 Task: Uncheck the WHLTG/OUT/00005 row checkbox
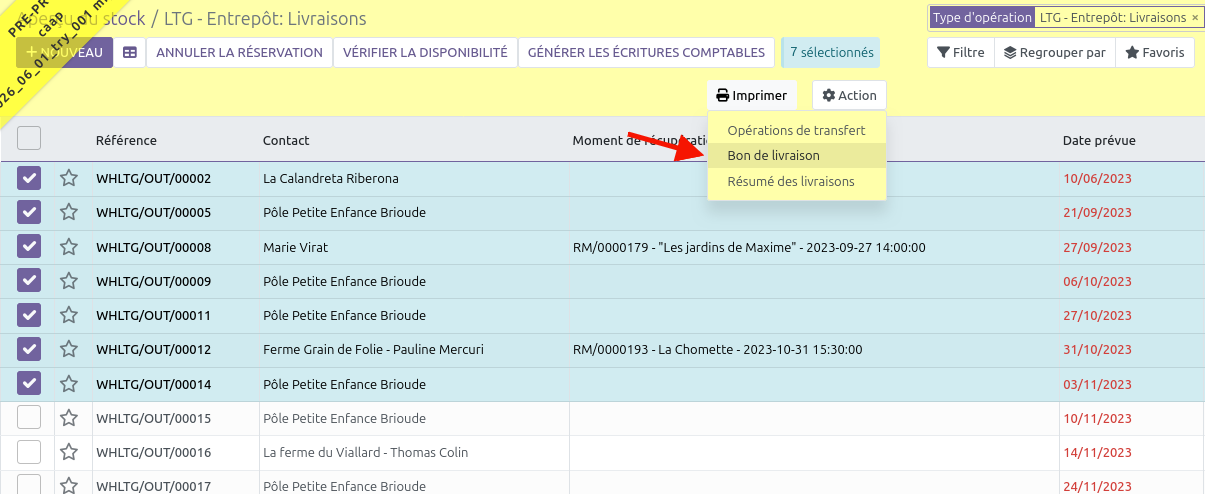(x=29, y=212)
